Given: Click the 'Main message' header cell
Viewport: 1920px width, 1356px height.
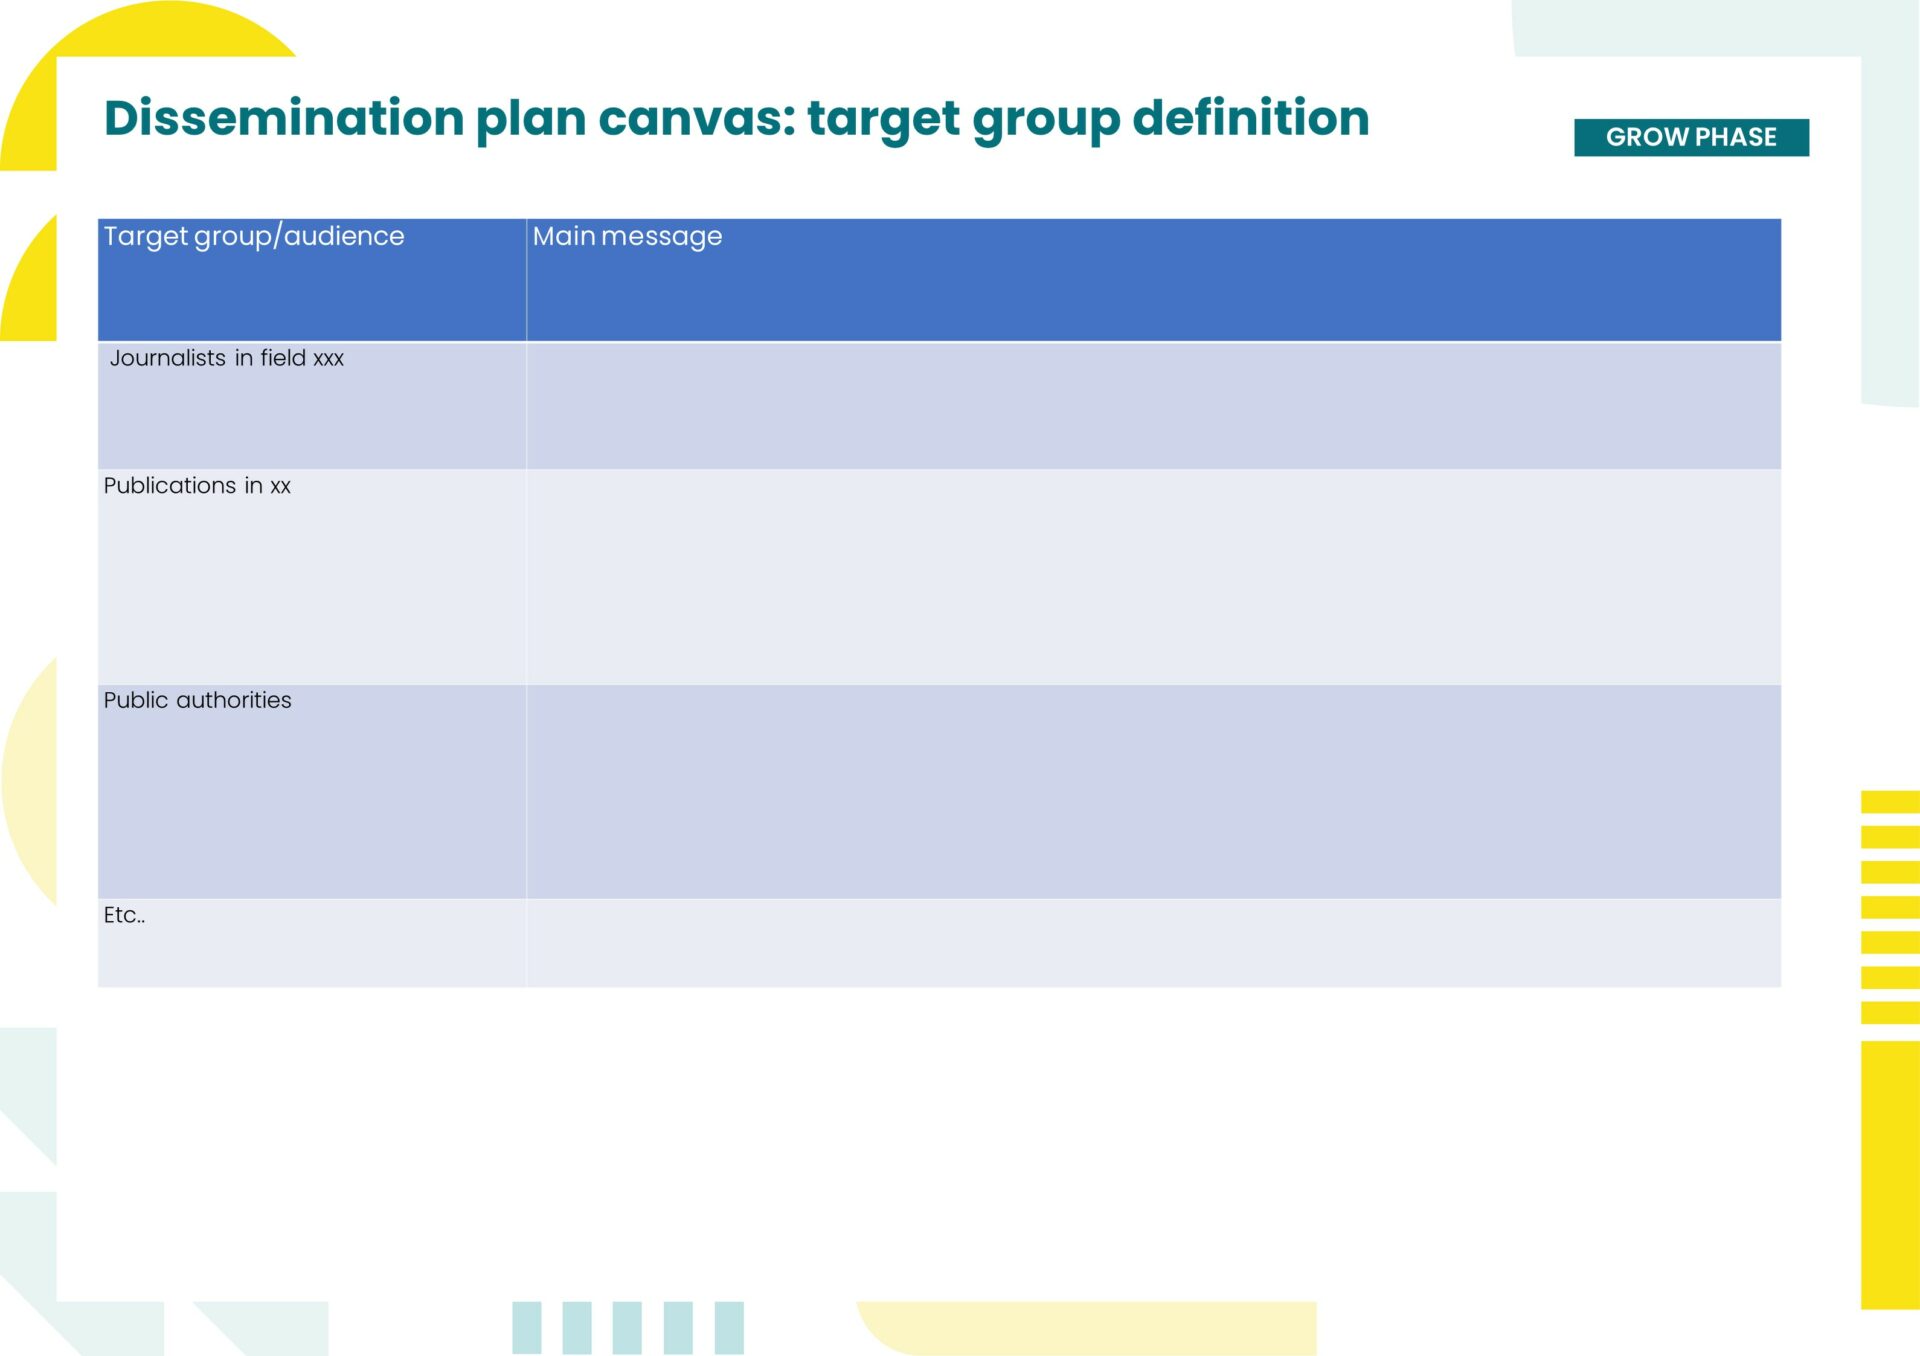Looking at the screenshot, I should (1154, 280).
